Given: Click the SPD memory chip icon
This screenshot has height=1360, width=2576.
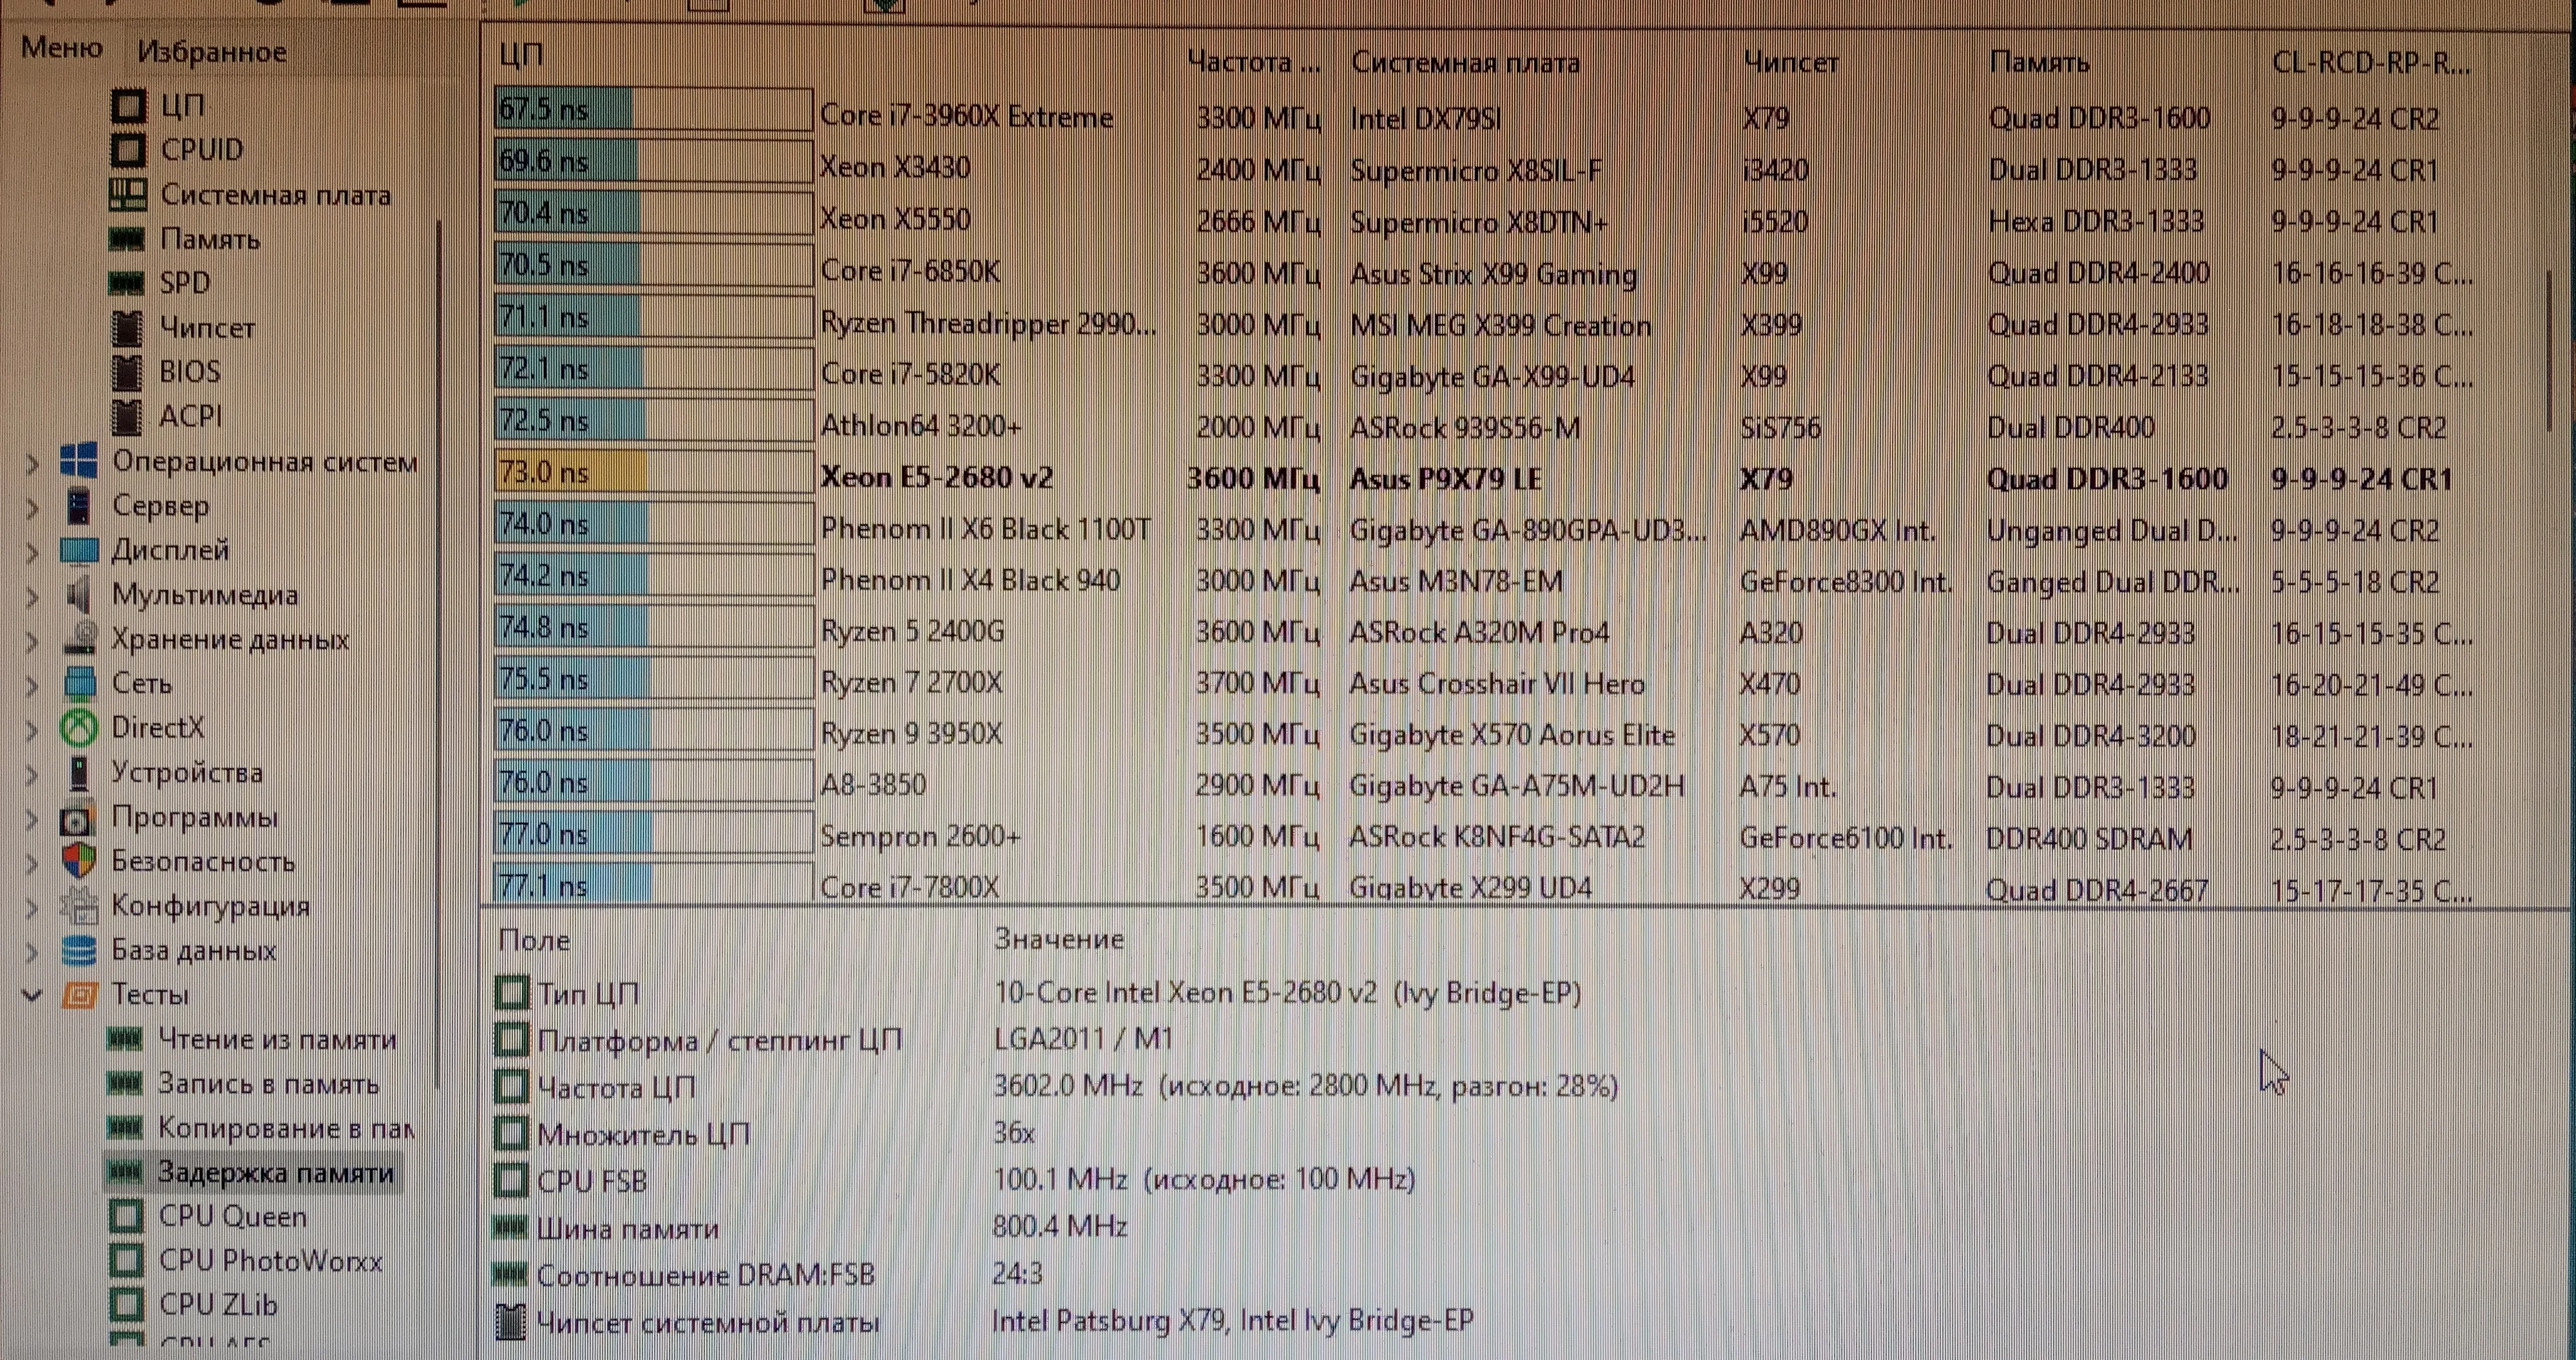Looking at the screenshot, I should (127, 283).
